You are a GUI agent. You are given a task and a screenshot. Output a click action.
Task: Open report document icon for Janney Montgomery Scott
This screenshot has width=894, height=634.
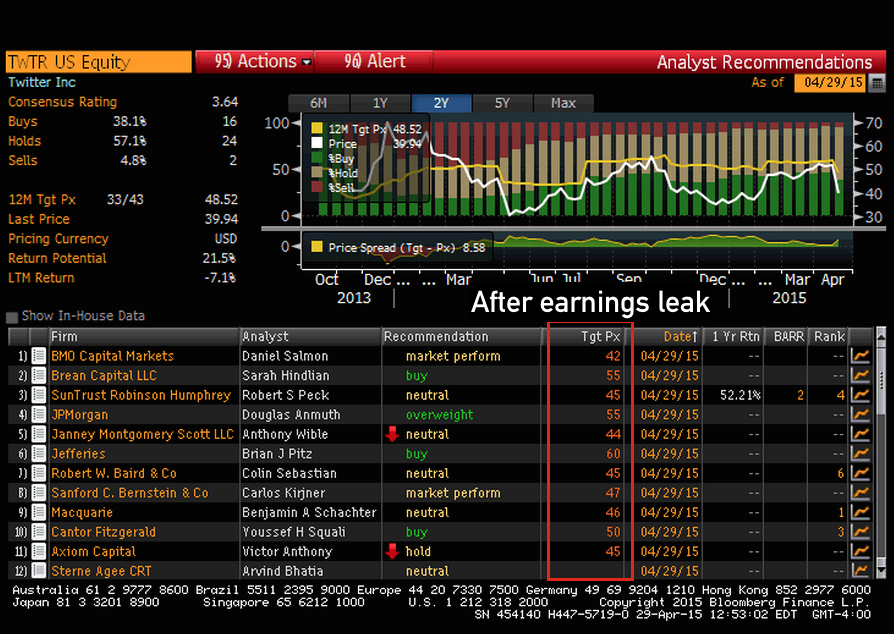pos(39,434)
